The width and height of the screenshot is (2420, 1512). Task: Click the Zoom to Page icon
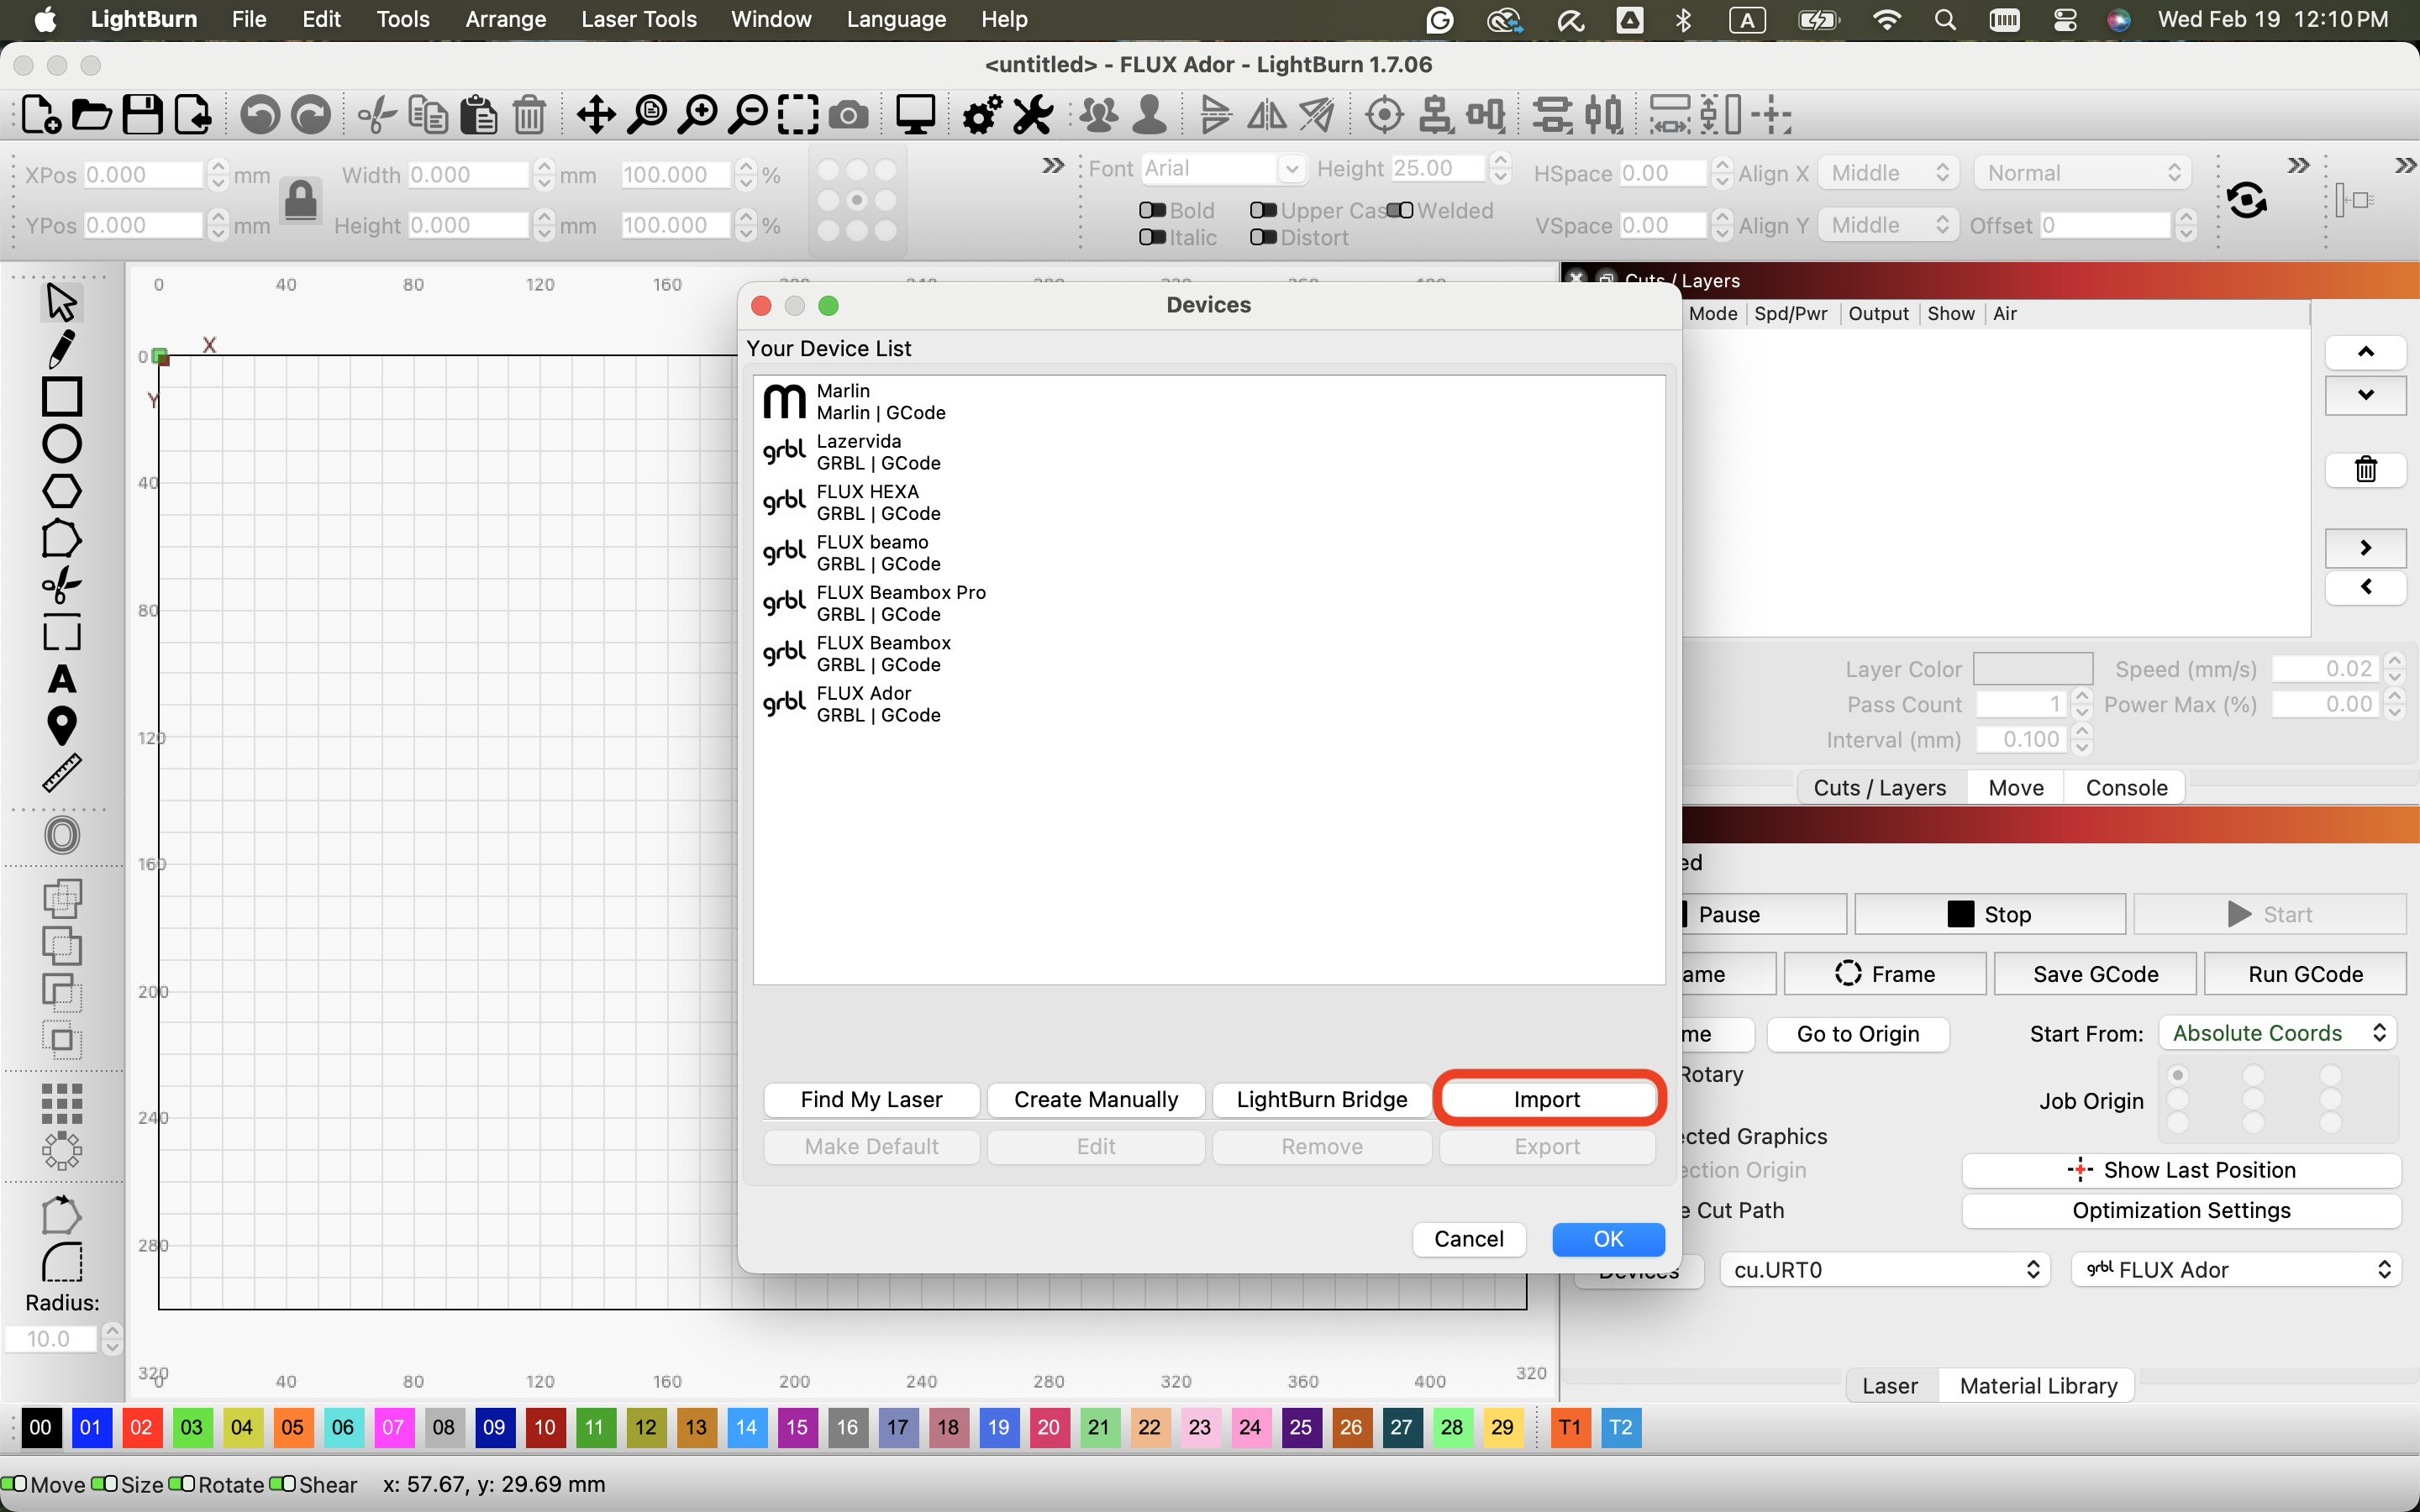pyautogui.click(x=648, y=115)
